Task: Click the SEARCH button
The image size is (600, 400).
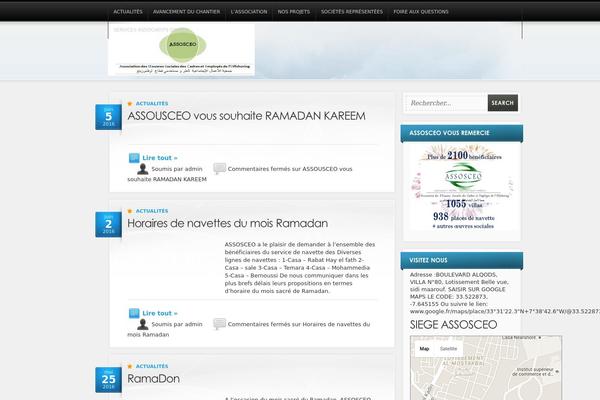Action: pyautogui.click(x=502, y=103)
